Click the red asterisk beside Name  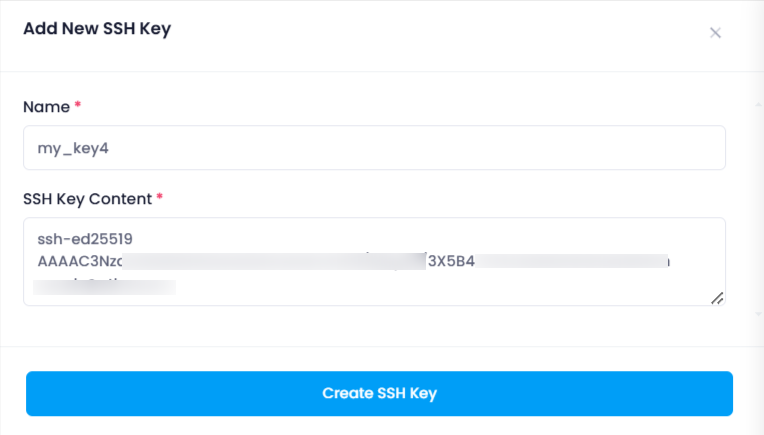click(77, 104)
